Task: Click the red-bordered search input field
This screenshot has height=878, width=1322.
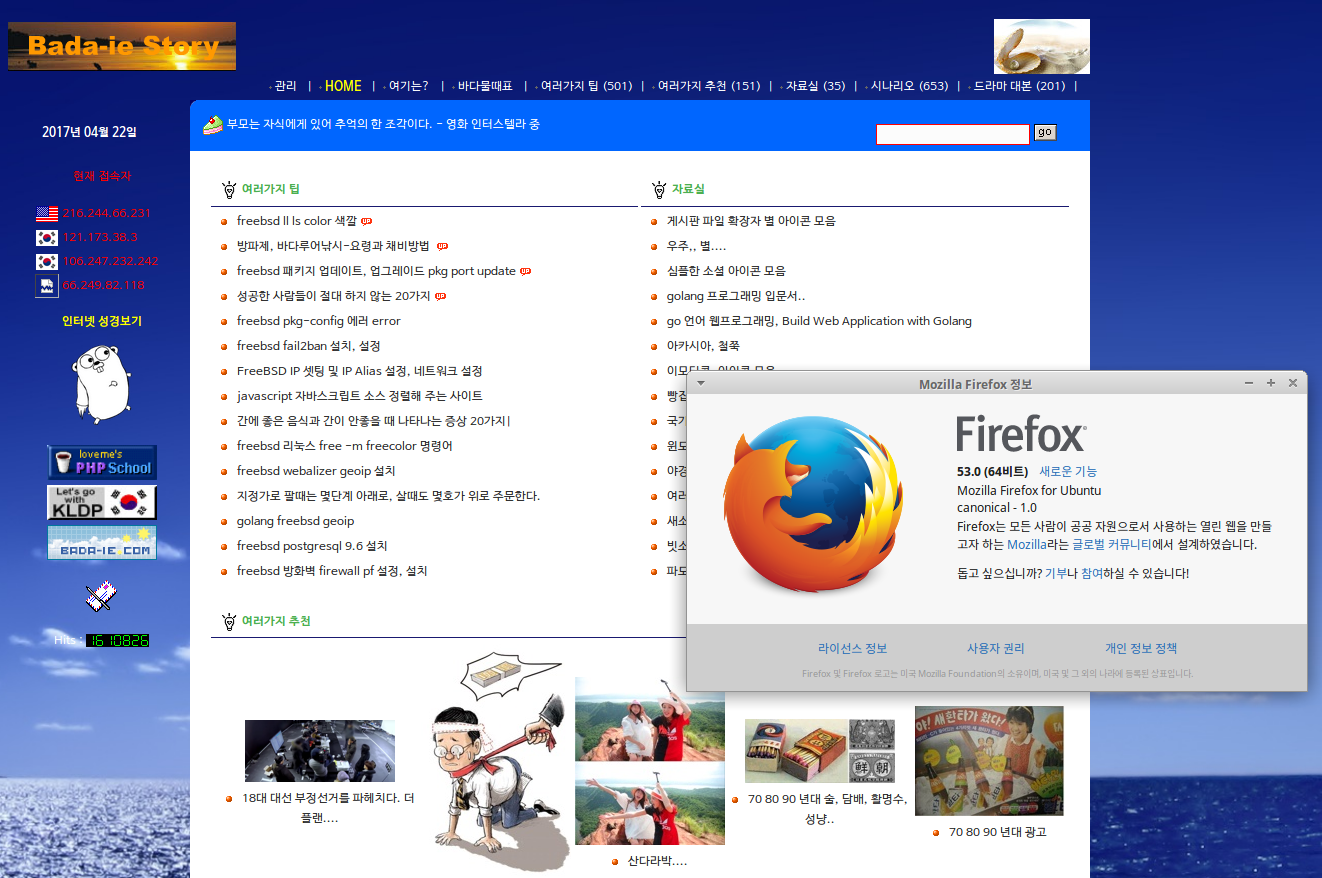Action: point(952,134)
